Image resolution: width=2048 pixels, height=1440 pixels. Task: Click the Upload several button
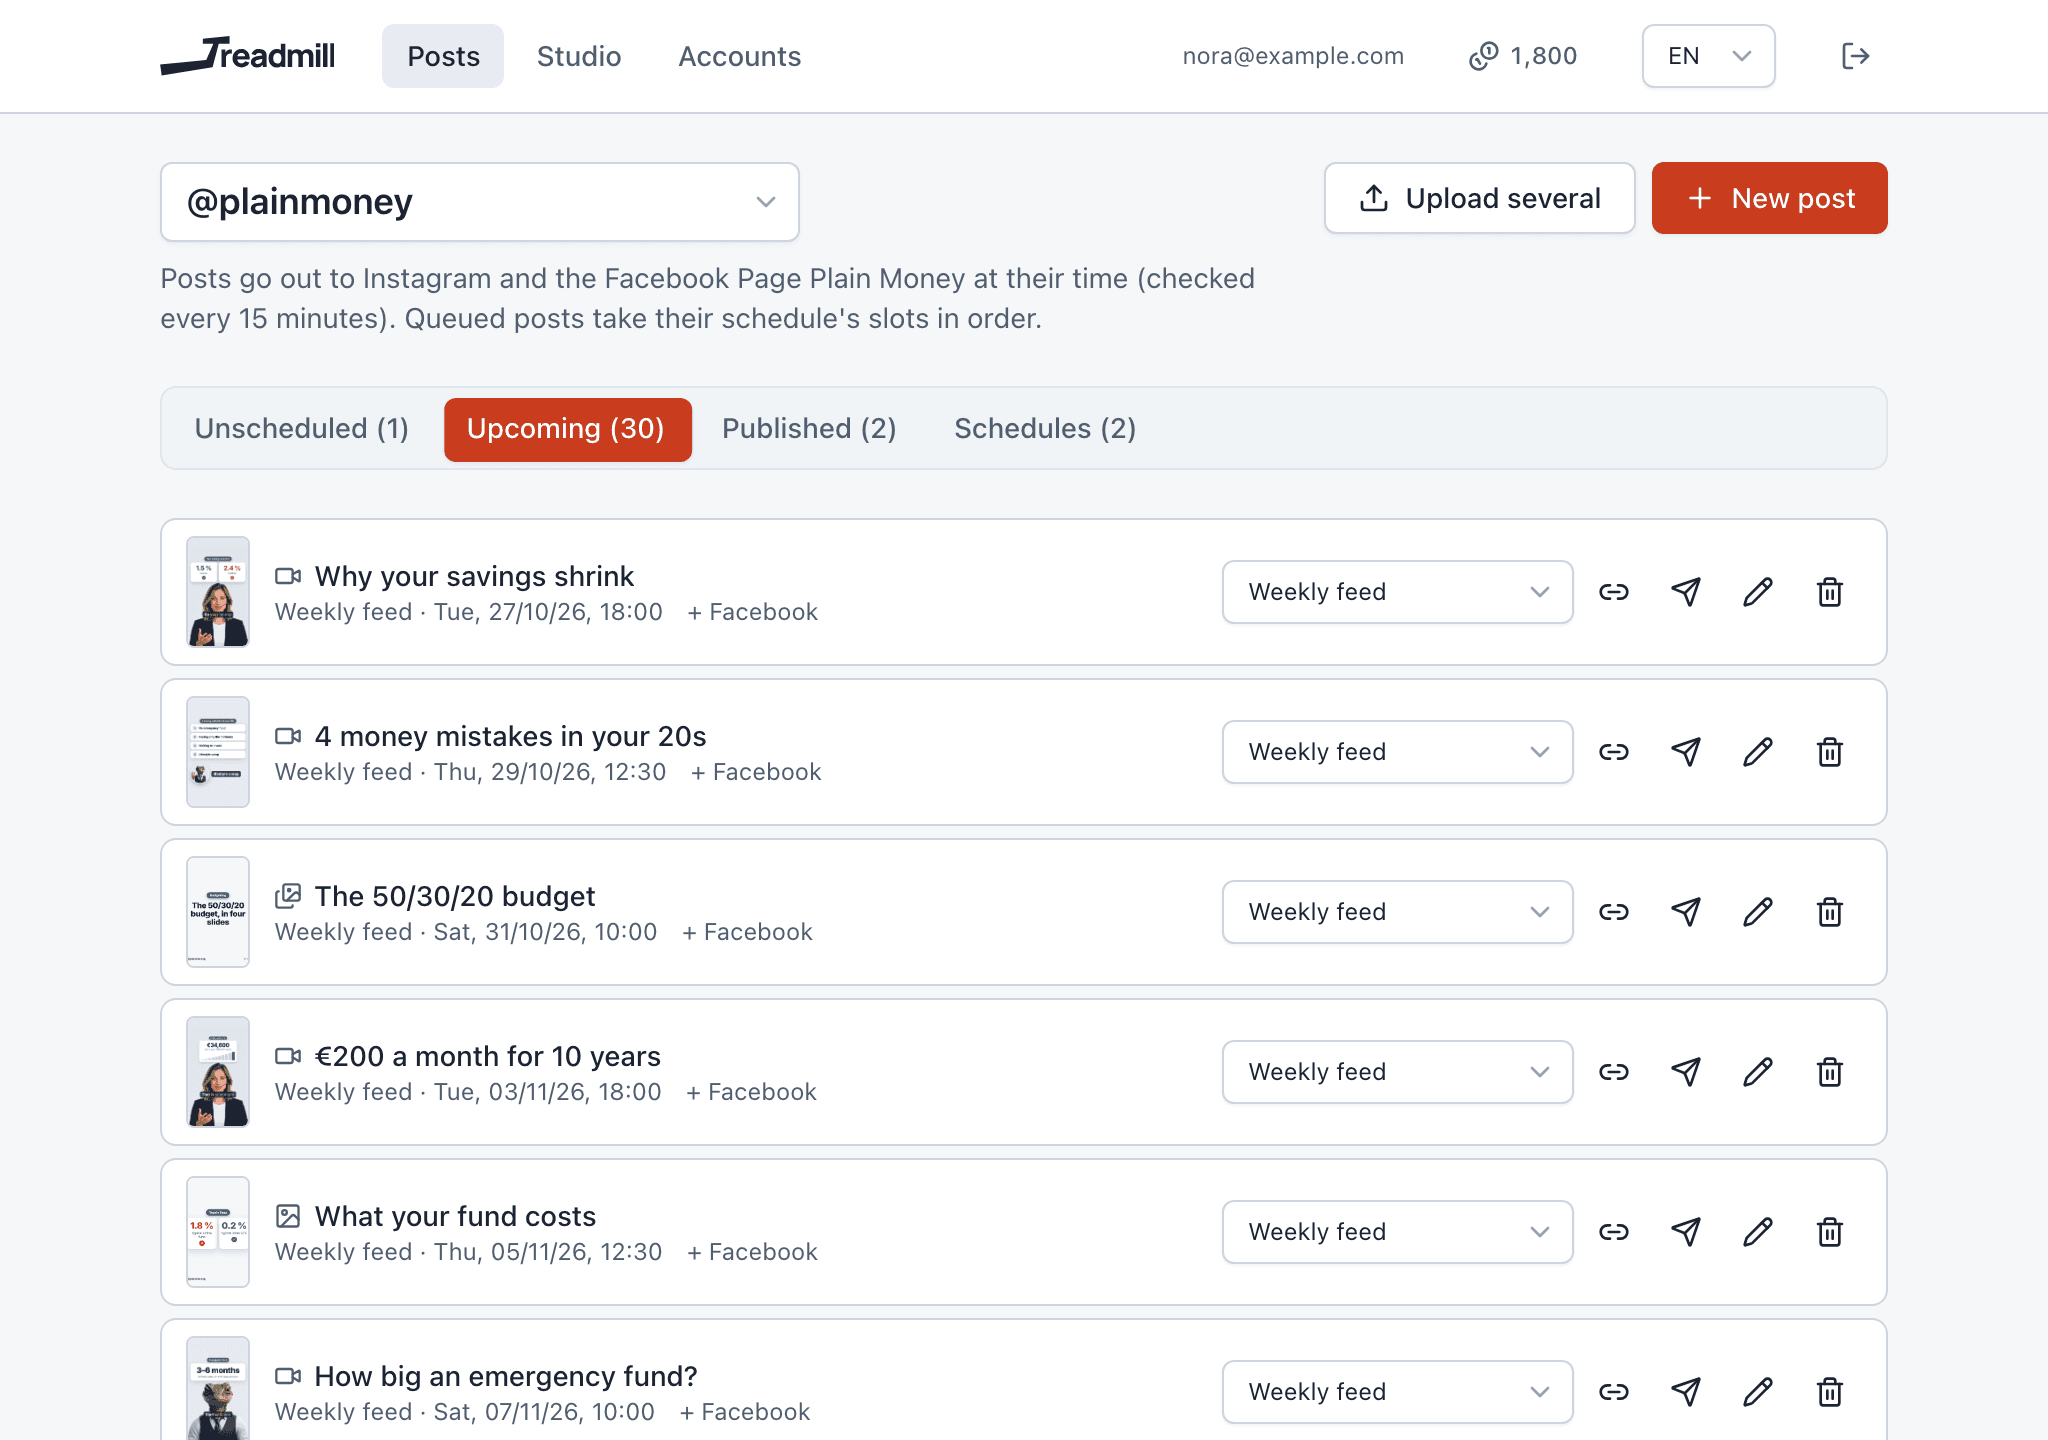click(1480, 198)
